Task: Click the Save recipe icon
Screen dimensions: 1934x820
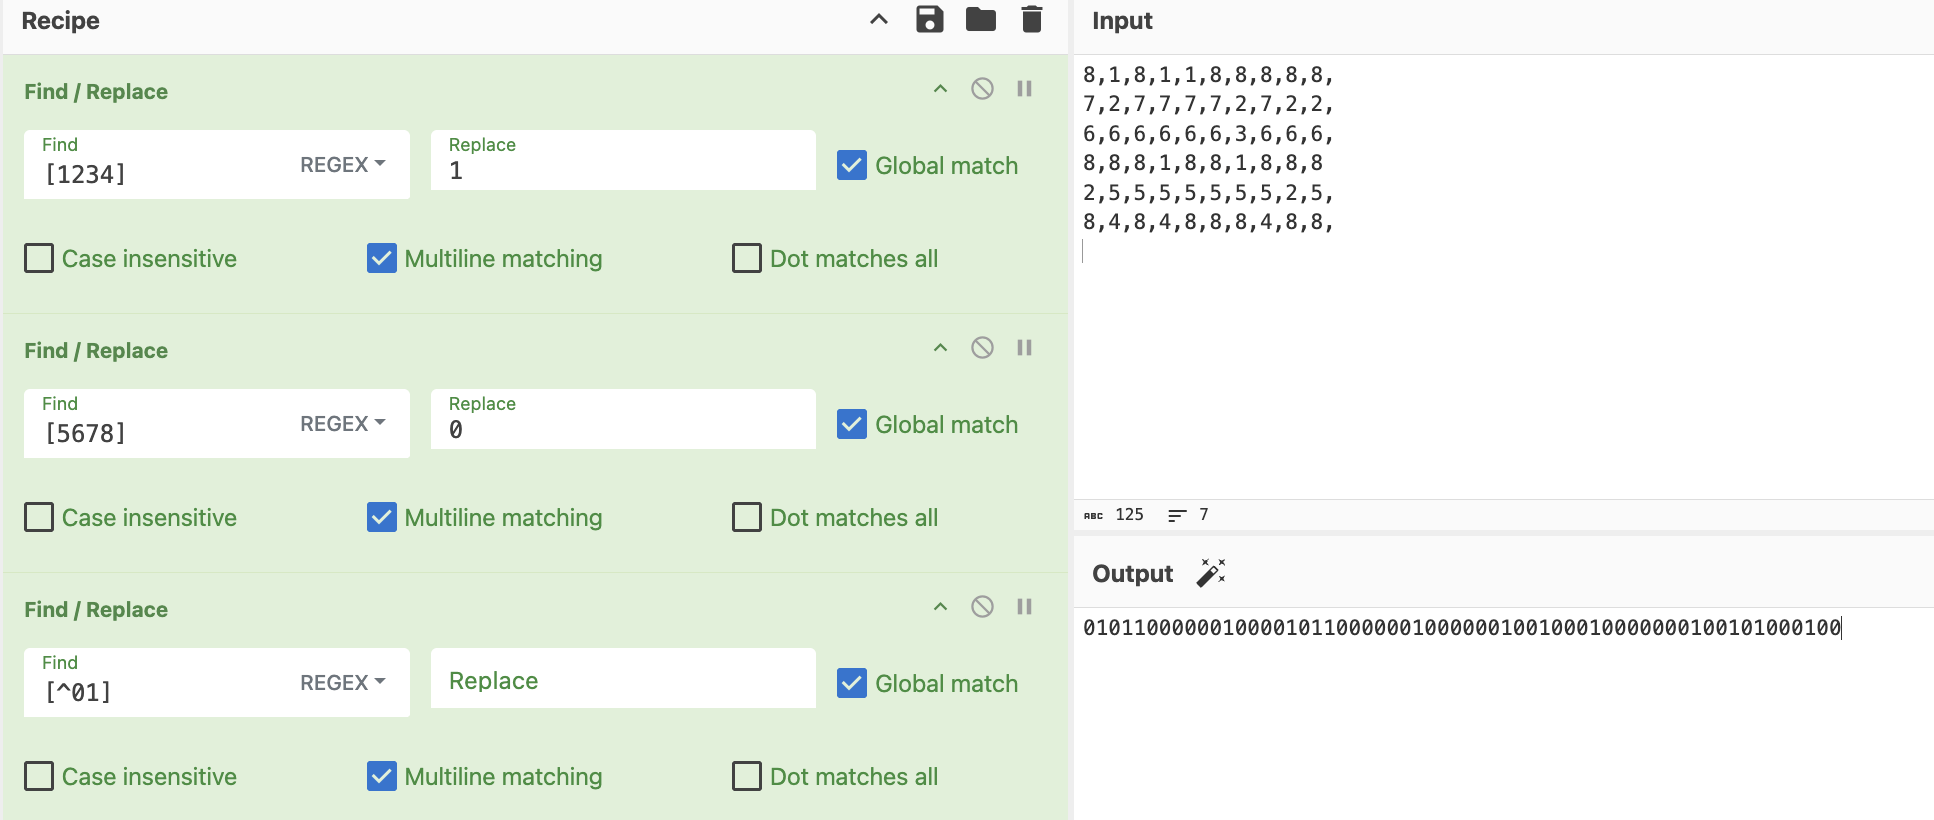Action: point(929,20)
